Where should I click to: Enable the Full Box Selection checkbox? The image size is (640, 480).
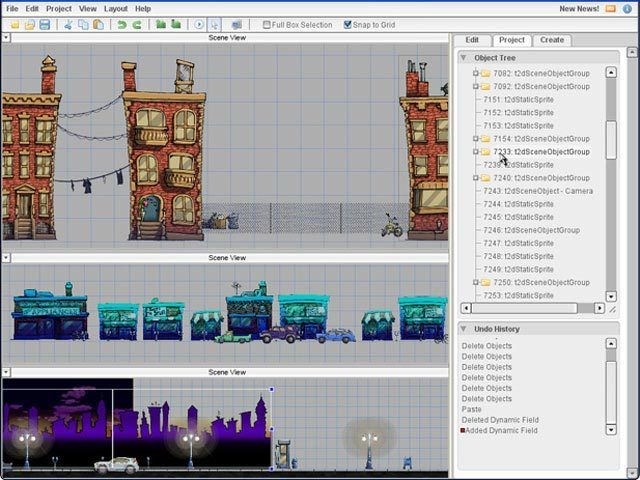pyautogui.click(x=267, y=24)
